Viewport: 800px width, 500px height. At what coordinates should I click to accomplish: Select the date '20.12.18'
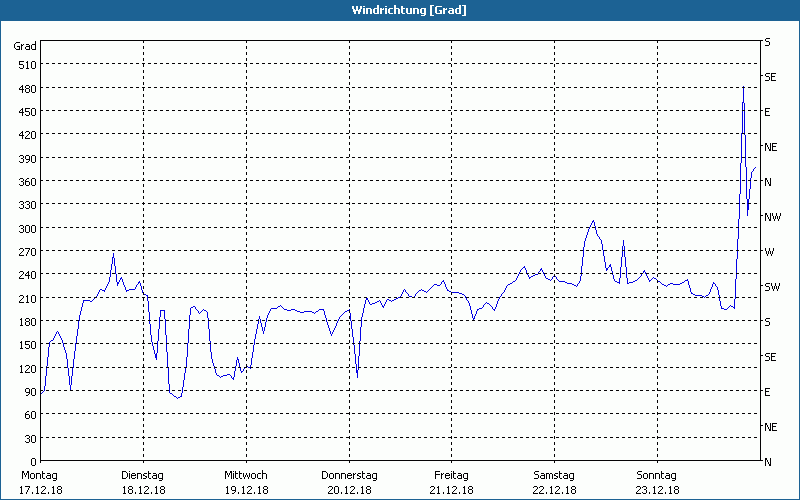click(349, 490)
